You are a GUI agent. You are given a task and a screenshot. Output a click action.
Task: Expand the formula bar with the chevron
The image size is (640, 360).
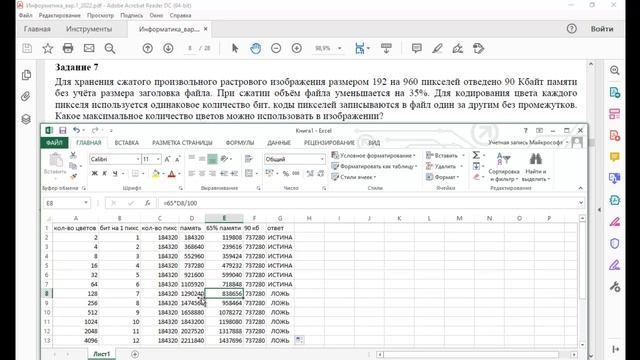click(x=580, y=203)
